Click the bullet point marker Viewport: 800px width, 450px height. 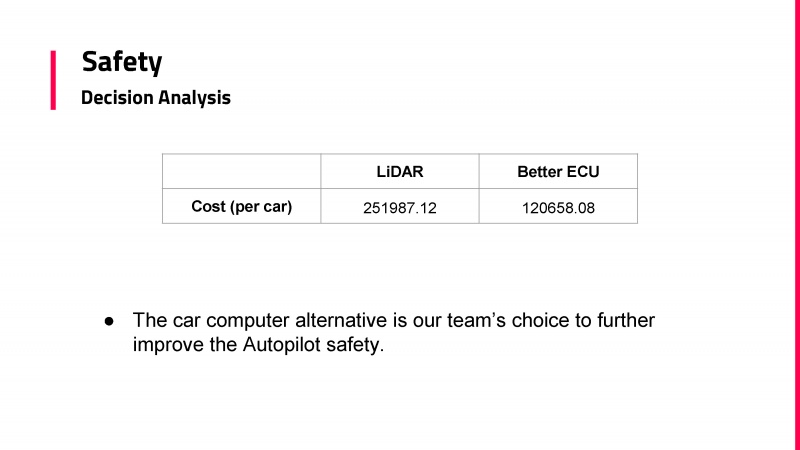109,321
